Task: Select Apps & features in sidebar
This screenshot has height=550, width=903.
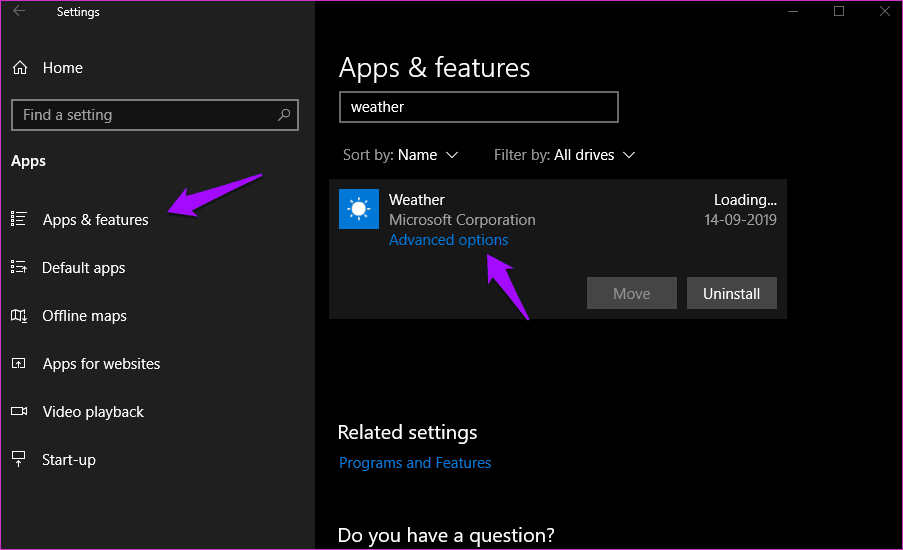Action: click(96, 219)
